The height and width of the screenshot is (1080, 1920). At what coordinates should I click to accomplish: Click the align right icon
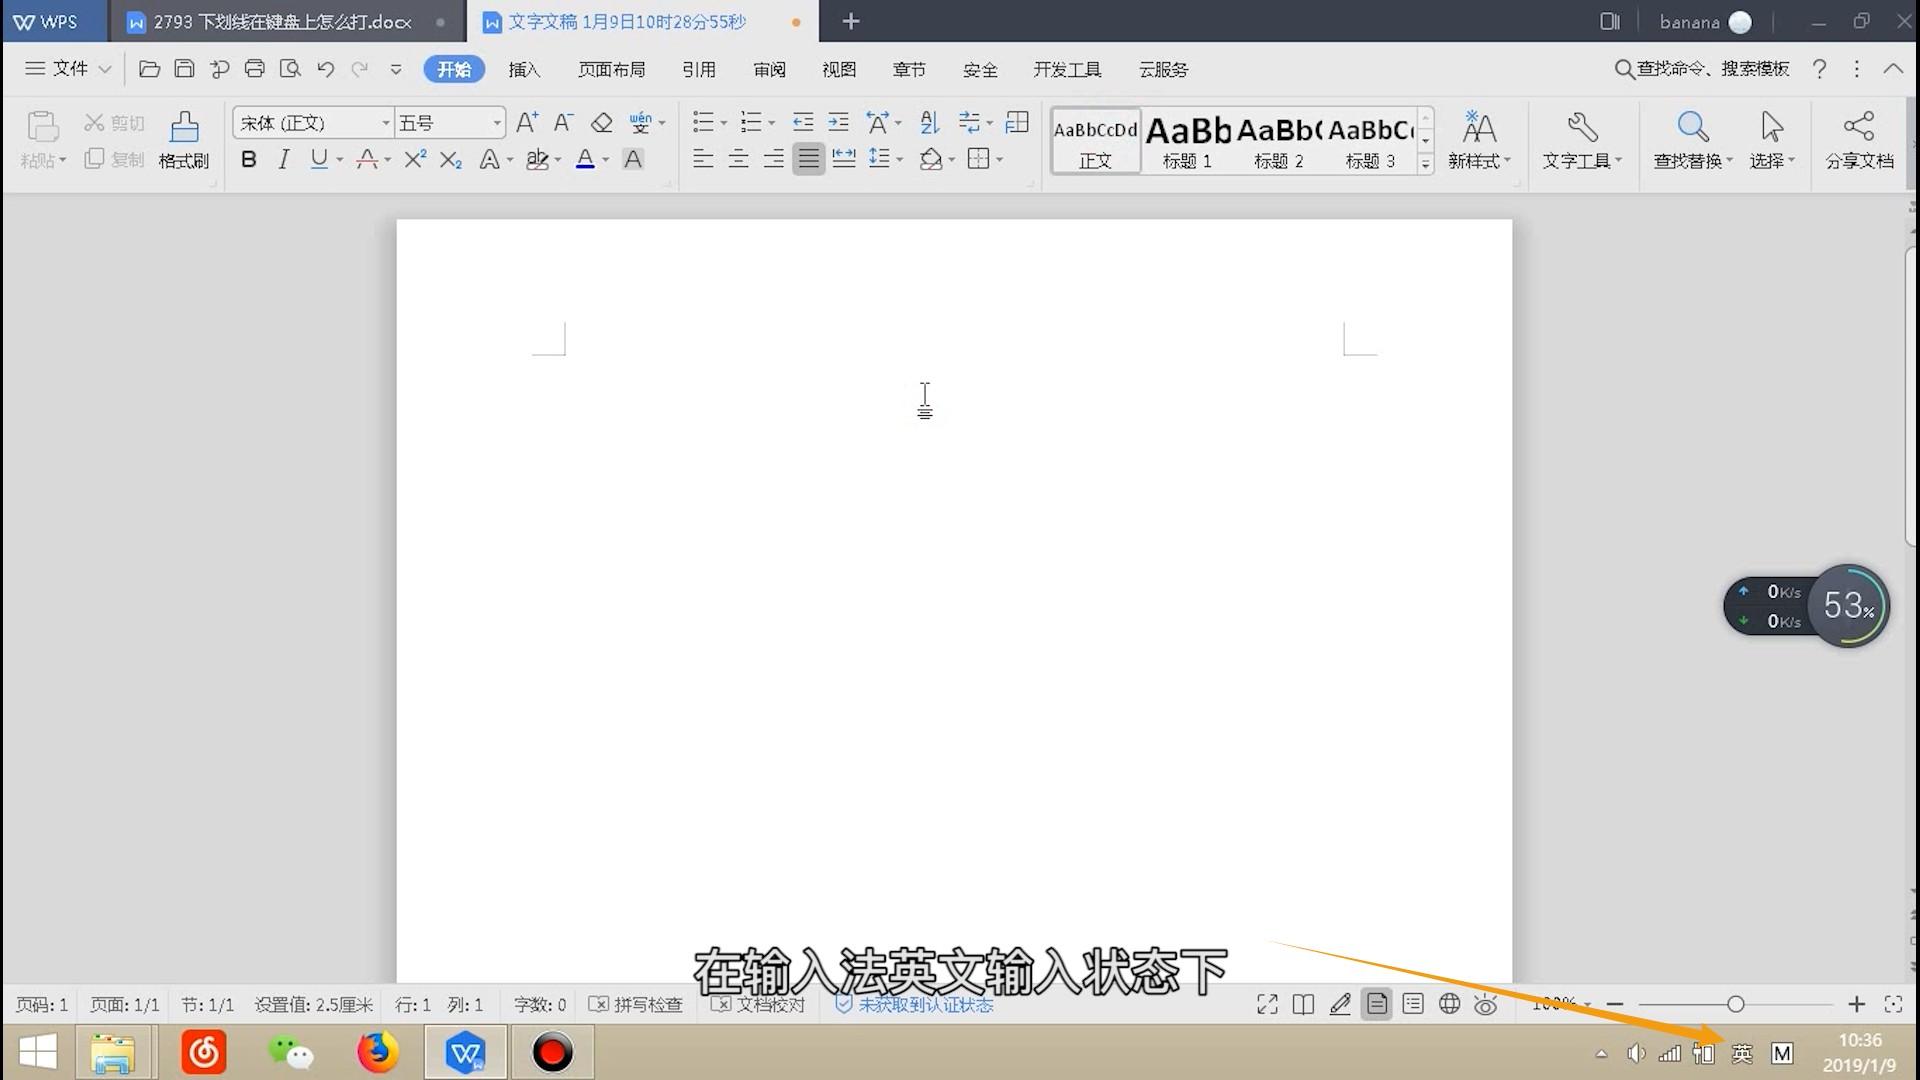(773, 159)
